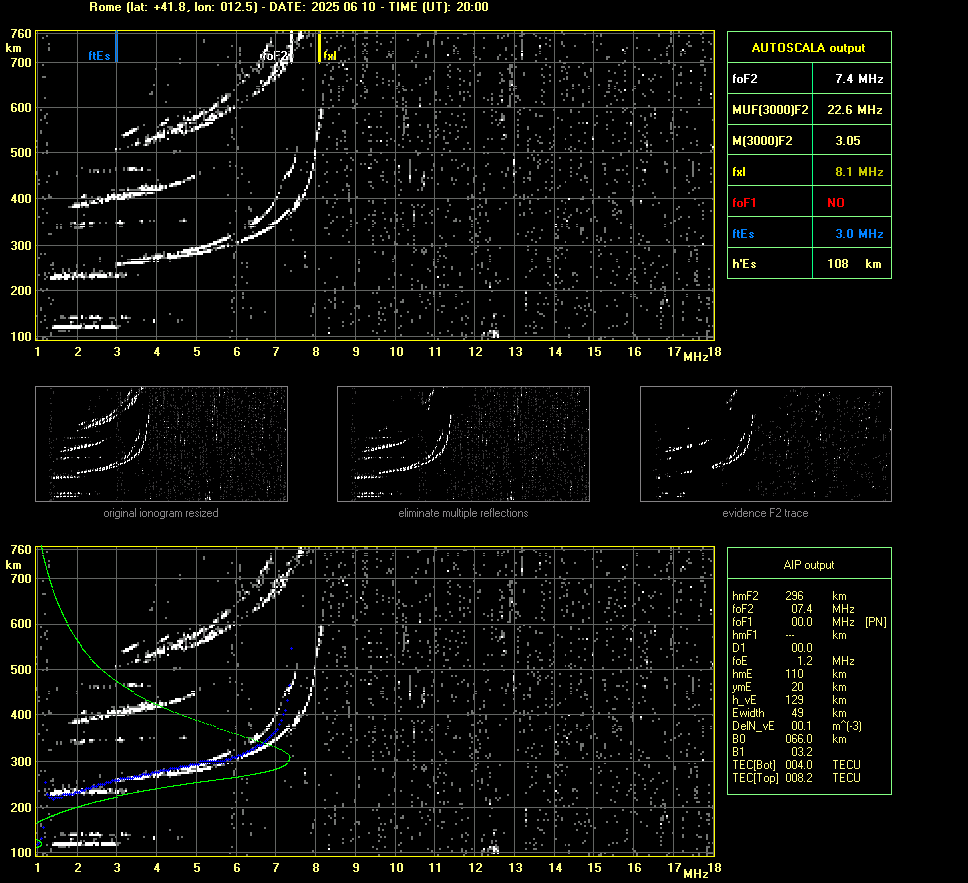968x883 pixels.
Task: Click the green electron density profile peak in bottom ionogram
Action: coord(288,756)
